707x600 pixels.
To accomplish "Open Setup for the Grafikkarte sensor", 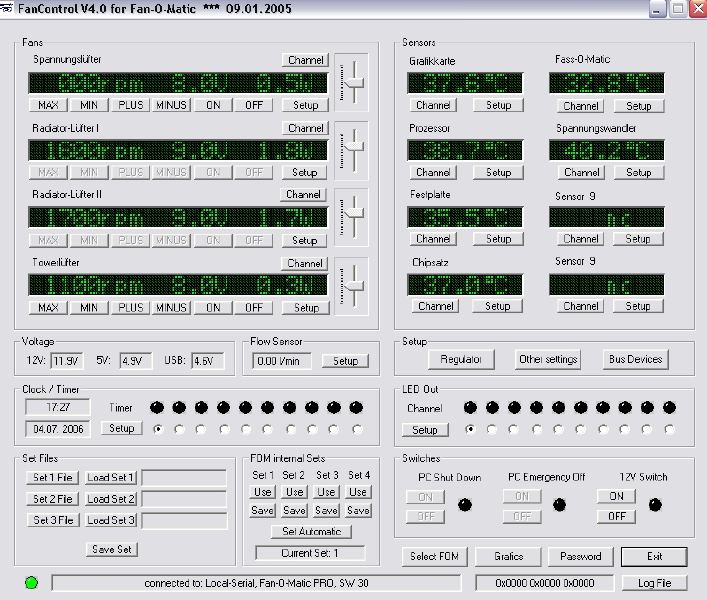I will pos(498,105).
